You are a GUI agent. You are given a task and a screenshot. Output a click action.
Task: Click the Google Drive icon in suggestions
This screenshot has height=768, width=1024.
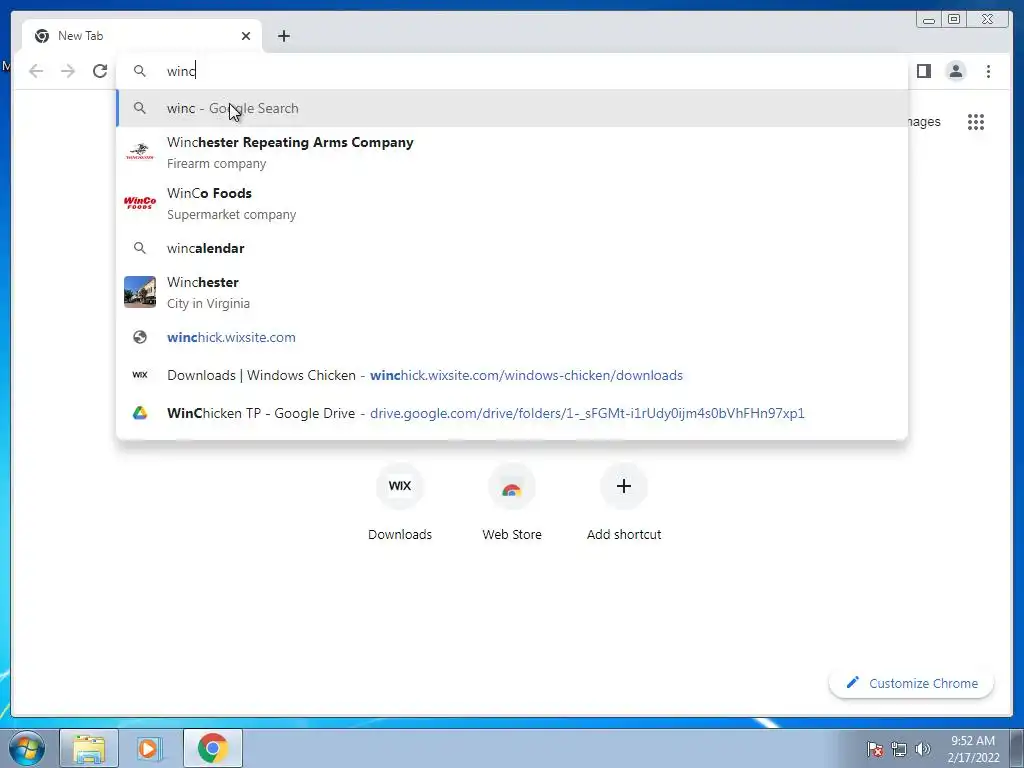point(140,413)
